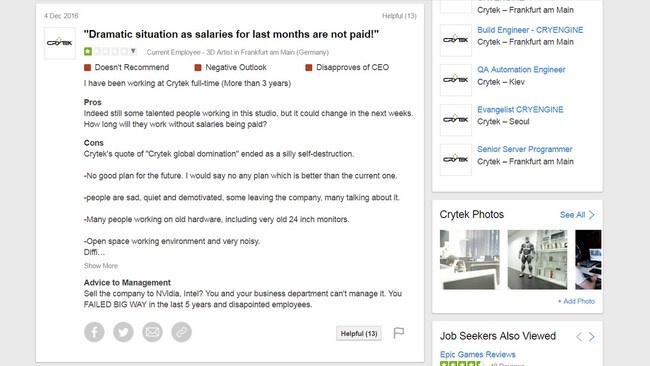Flag this review as inappropriate
This screenshot has height=366, width=650.
click(x=398, y=333)
